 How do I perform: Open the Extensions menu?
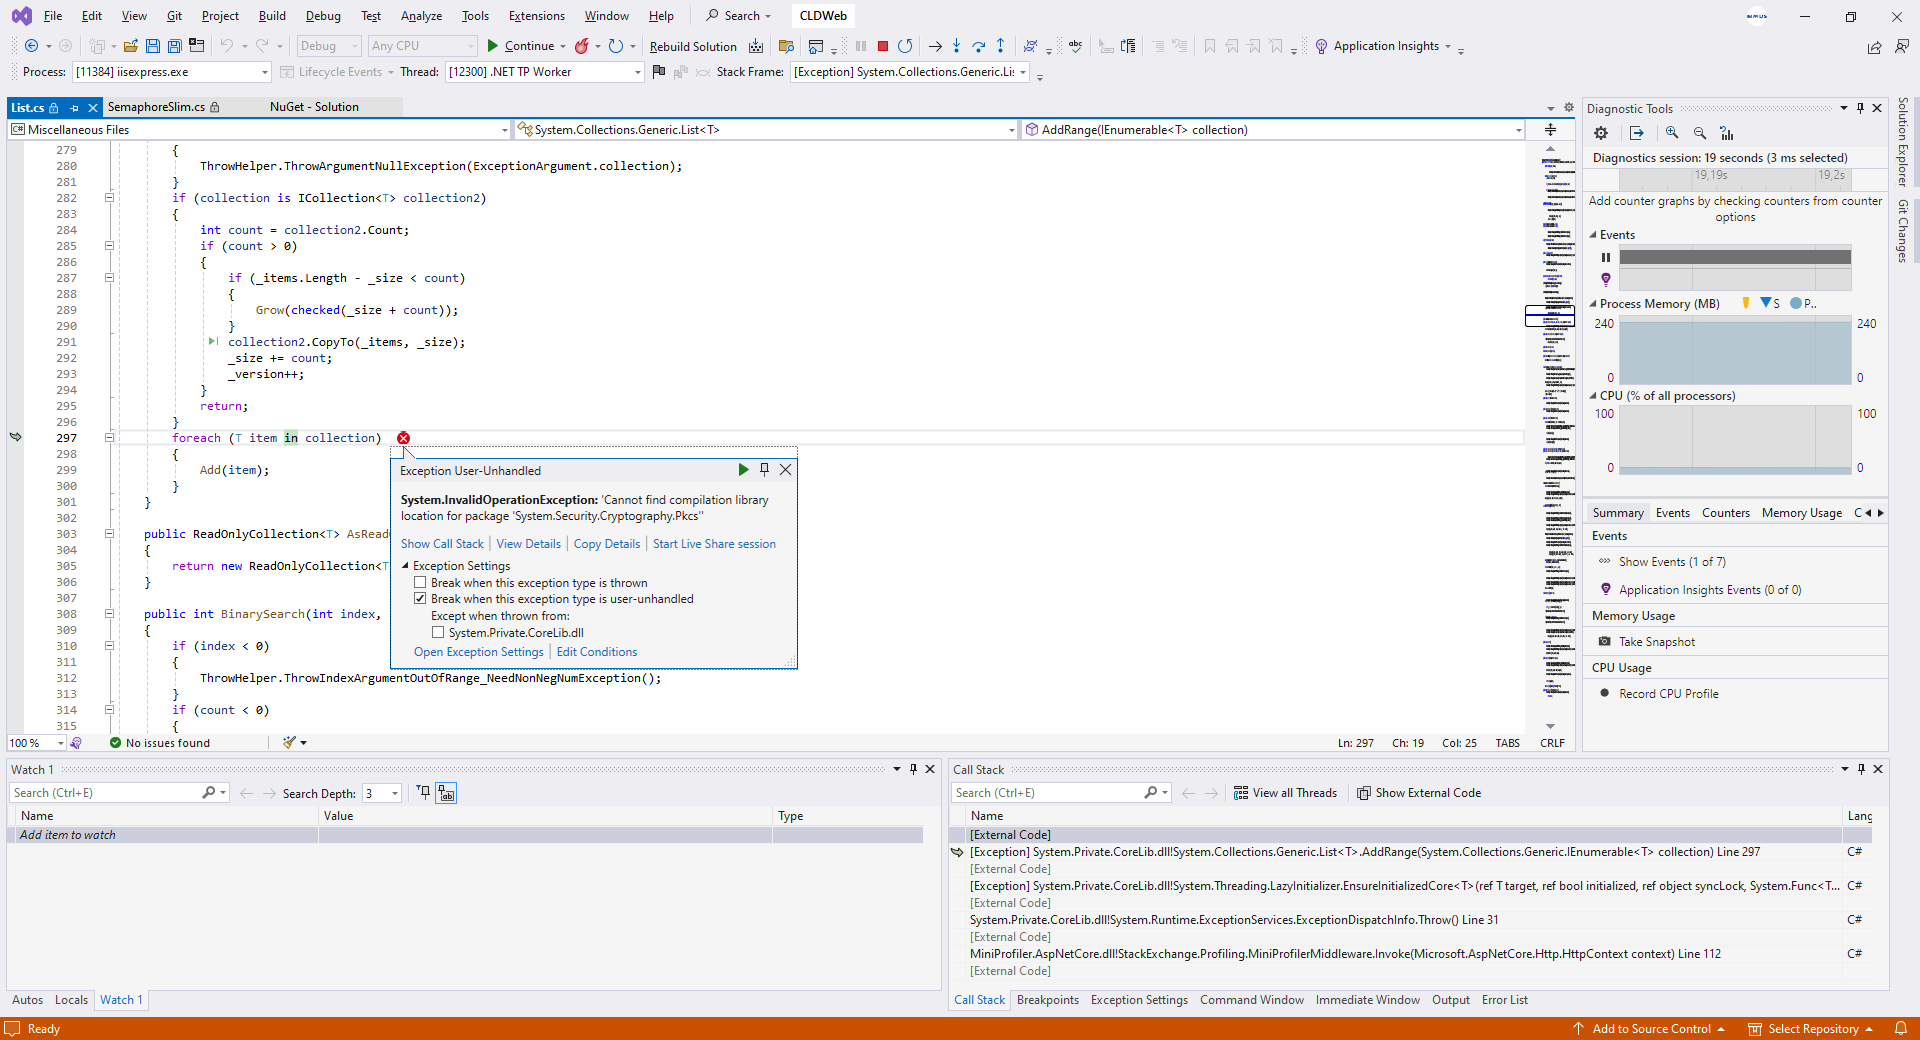coord(537,16)
